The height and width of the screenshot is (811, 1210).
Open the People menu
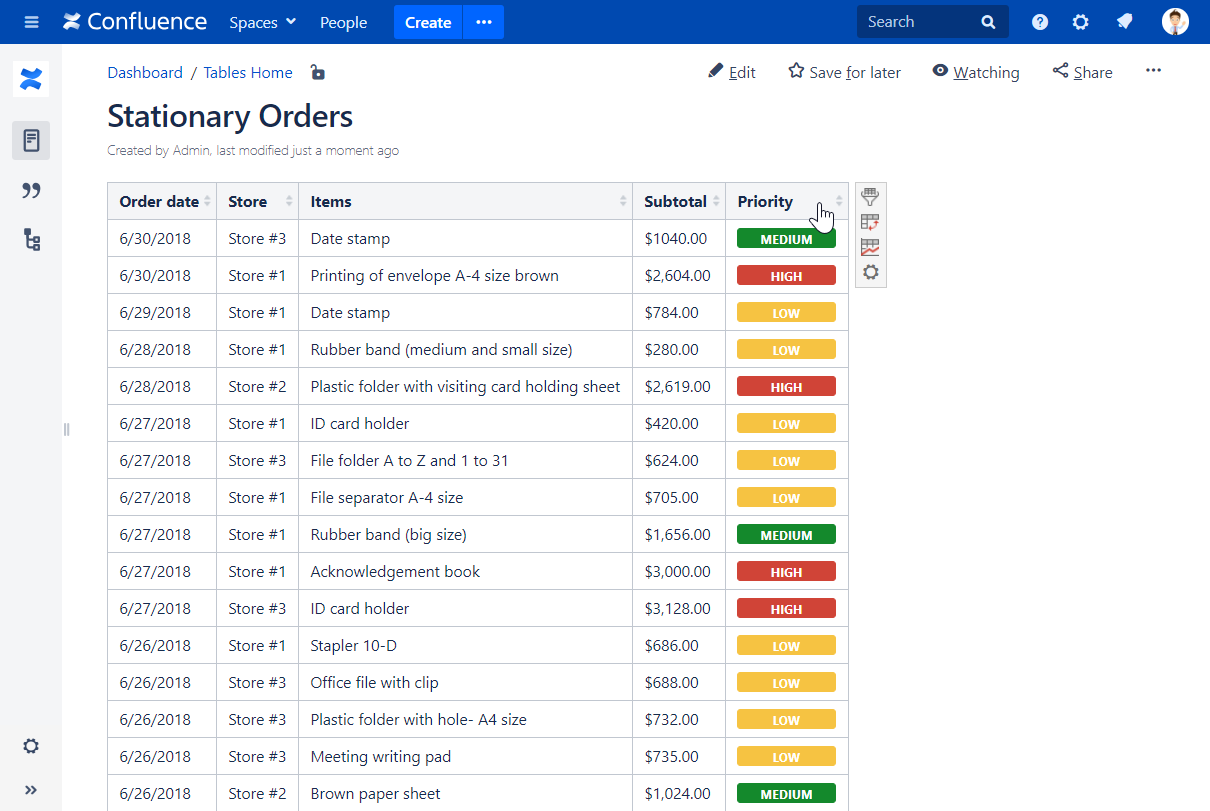click(x=343, y=21)
